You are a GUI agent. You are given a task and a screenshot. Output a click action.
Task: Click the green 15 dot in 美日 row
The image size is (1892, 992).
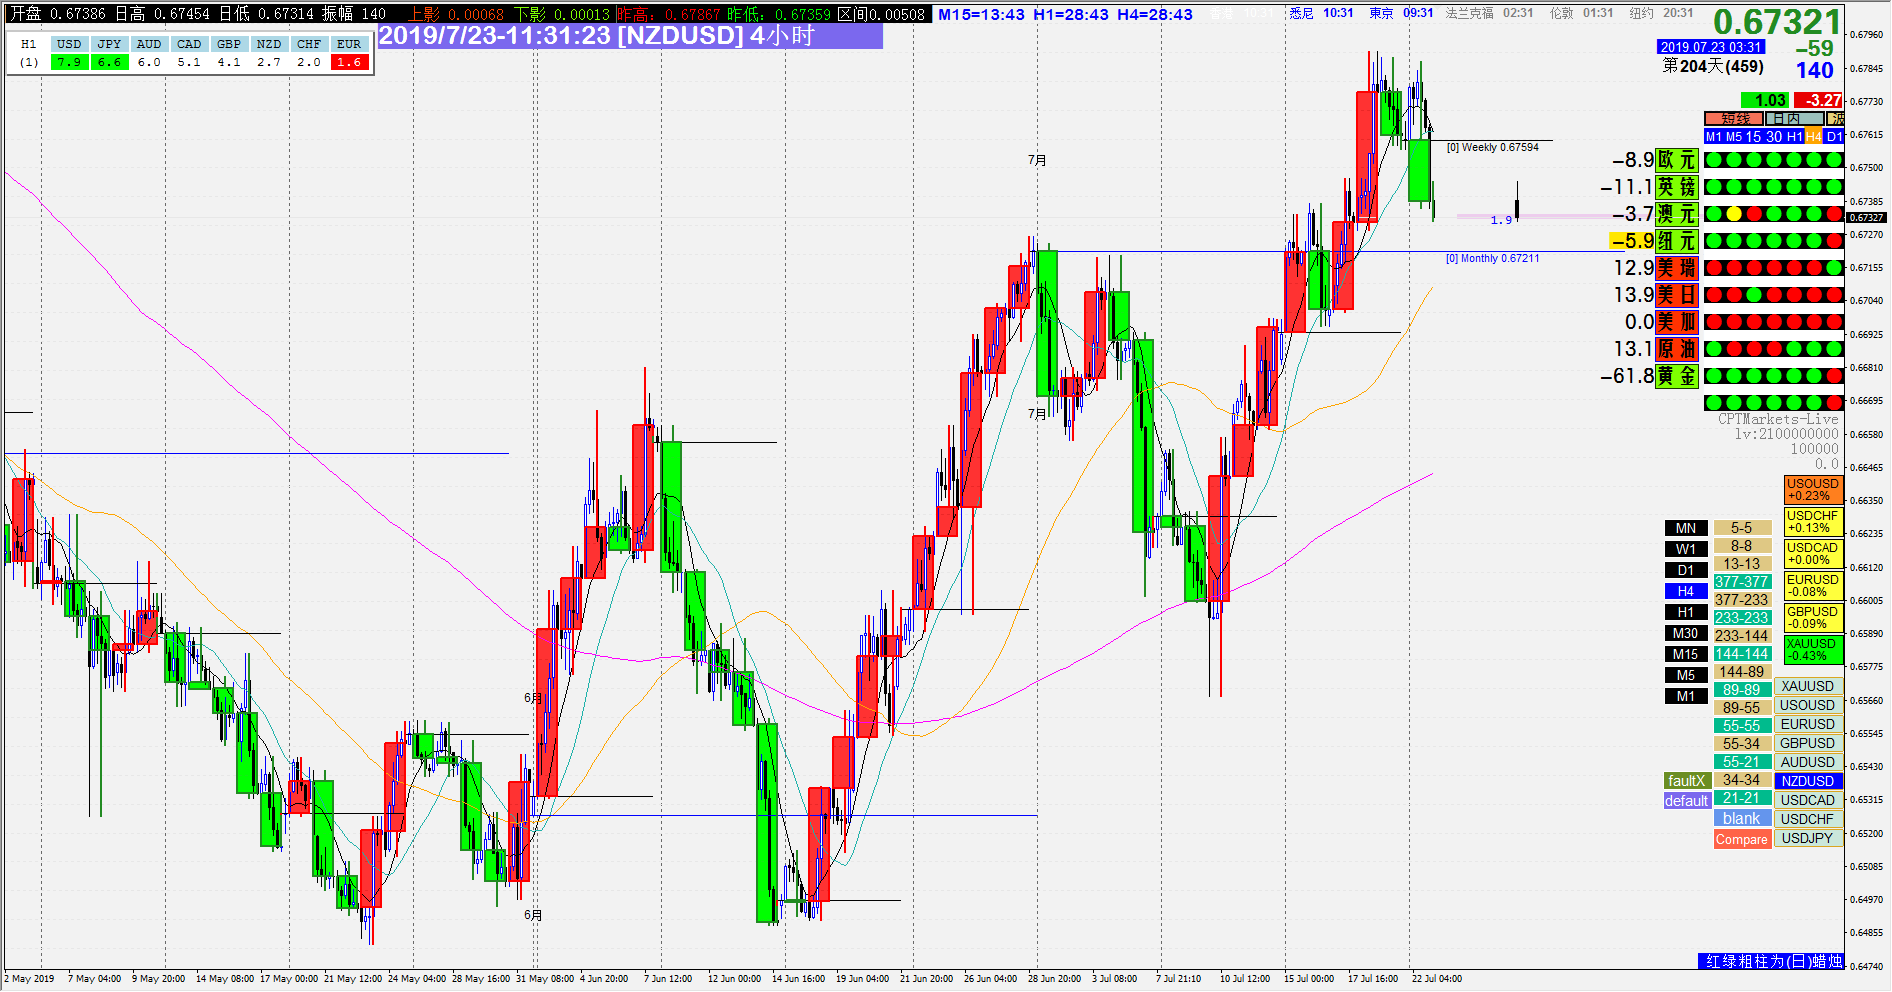[1753, 295]
